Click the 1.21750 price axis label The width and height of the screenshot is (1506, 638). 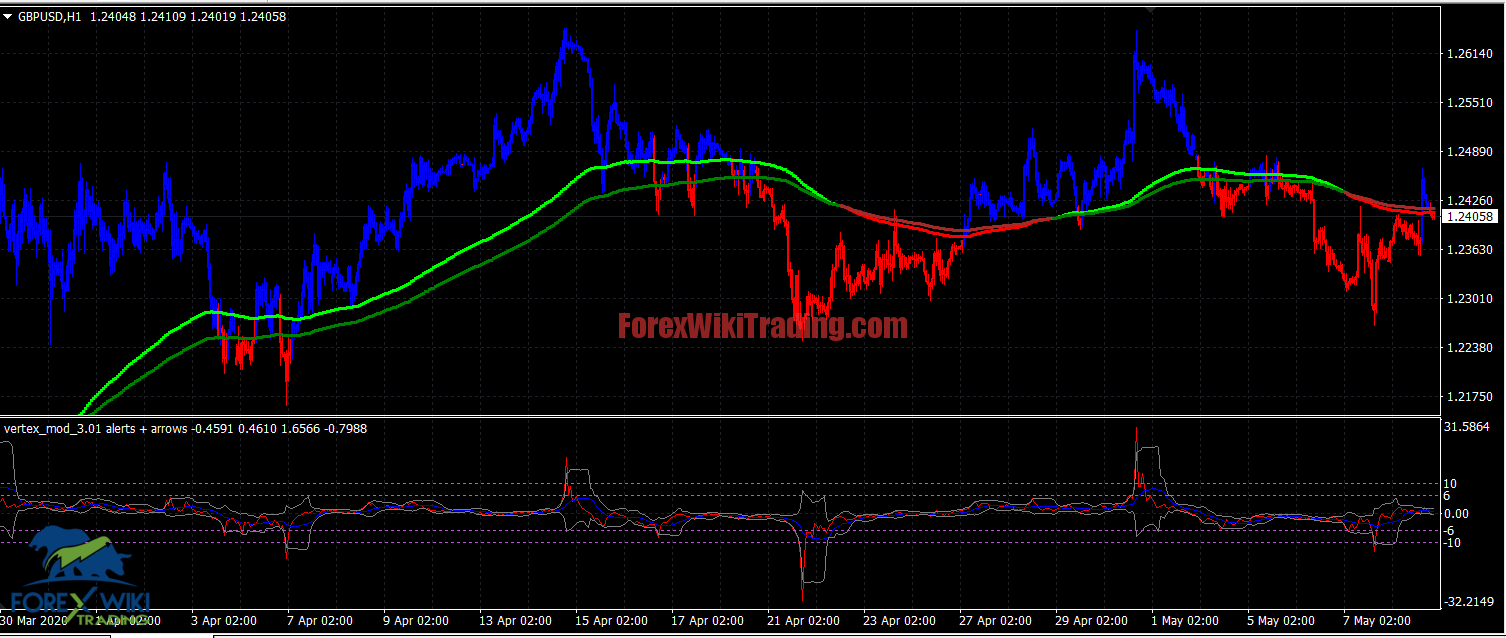pos(1469,397)
